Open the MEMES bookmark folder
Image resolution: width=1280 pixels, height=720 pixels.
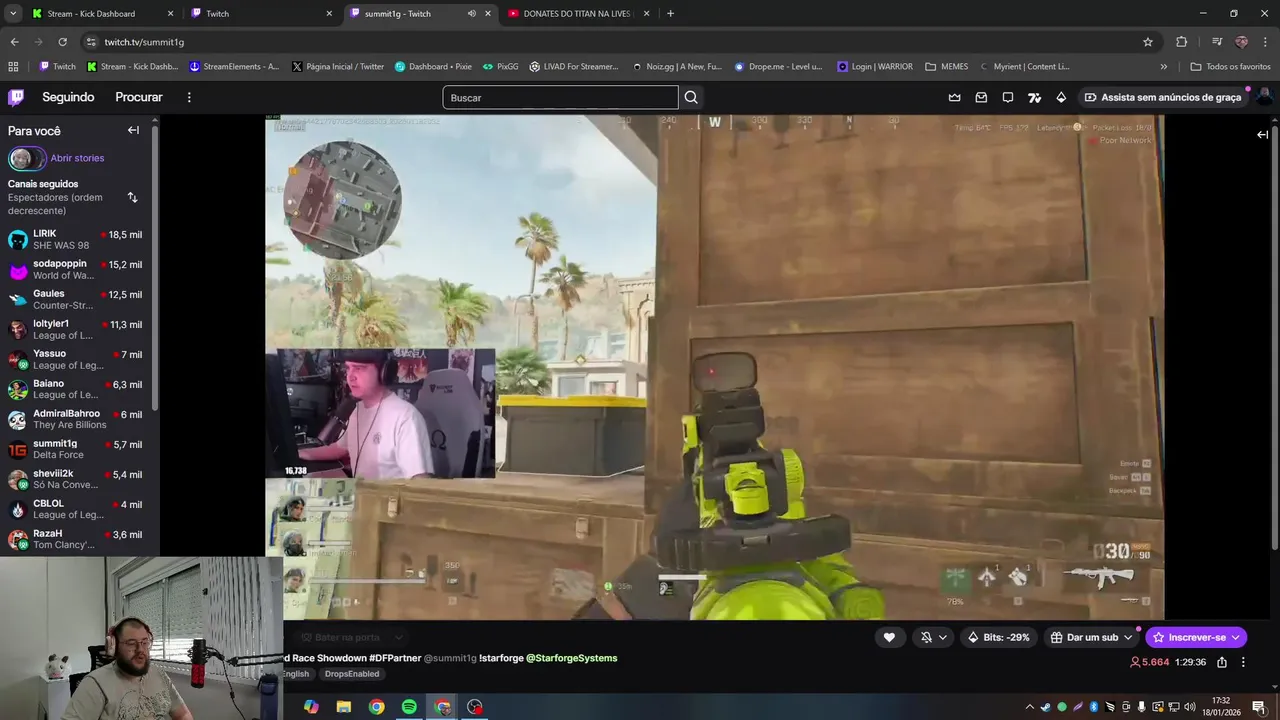click(946, 67)
